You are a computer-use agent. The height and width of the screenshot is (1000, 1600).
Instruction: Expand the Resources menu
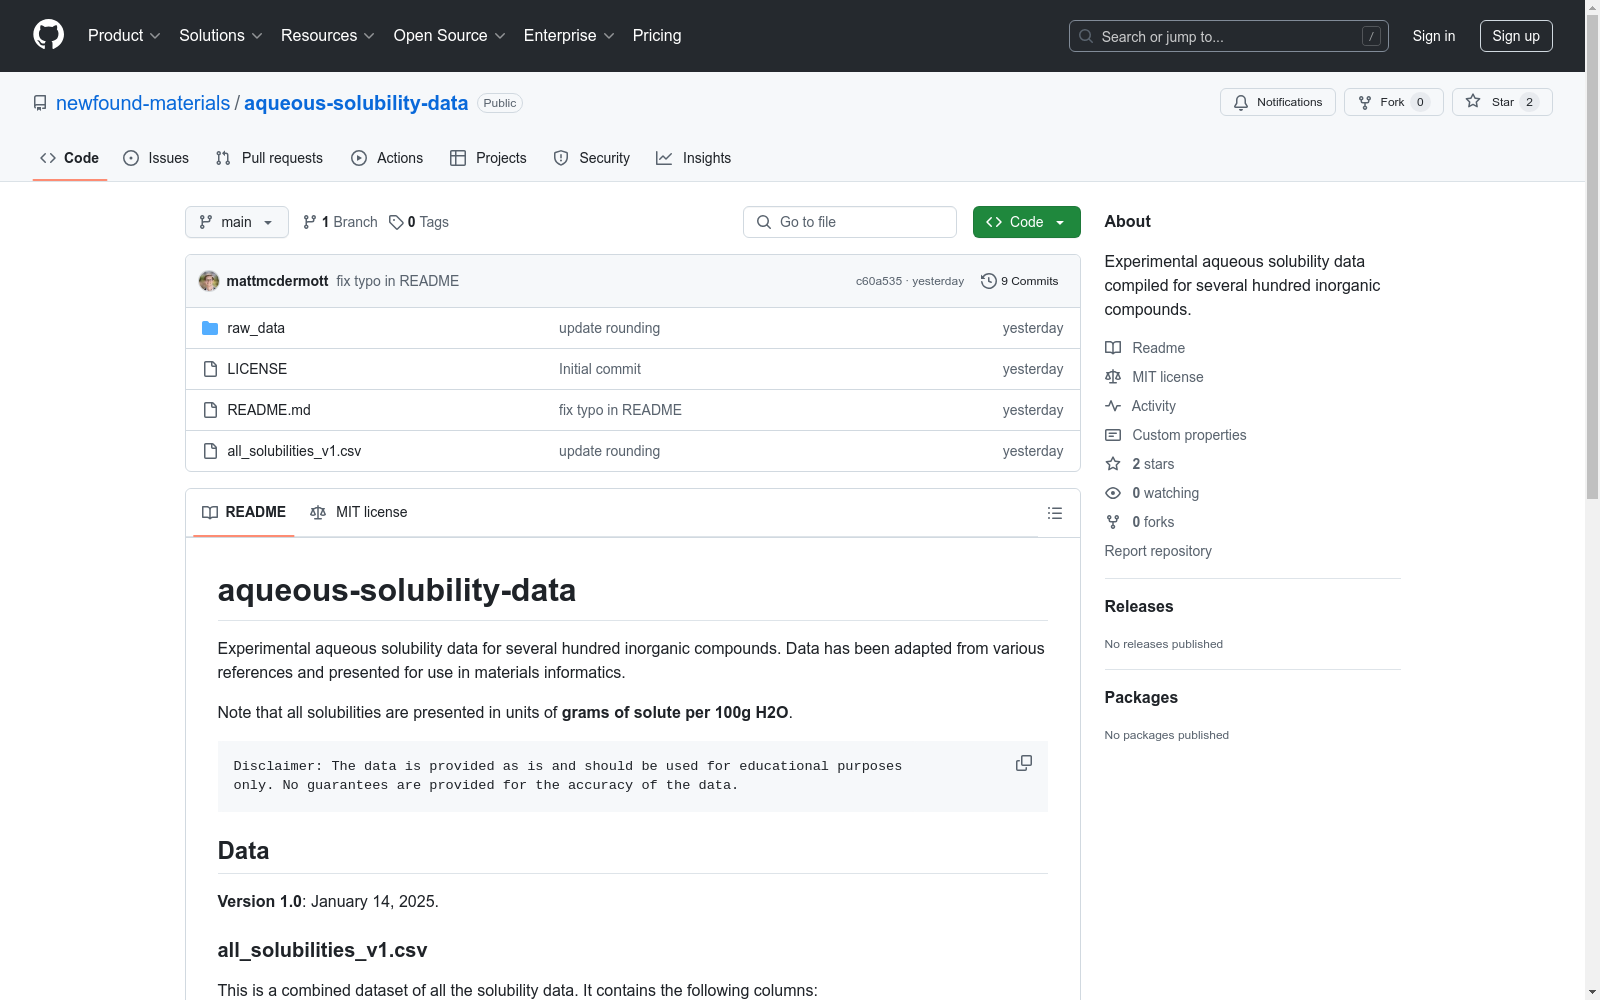pos(328,35)
